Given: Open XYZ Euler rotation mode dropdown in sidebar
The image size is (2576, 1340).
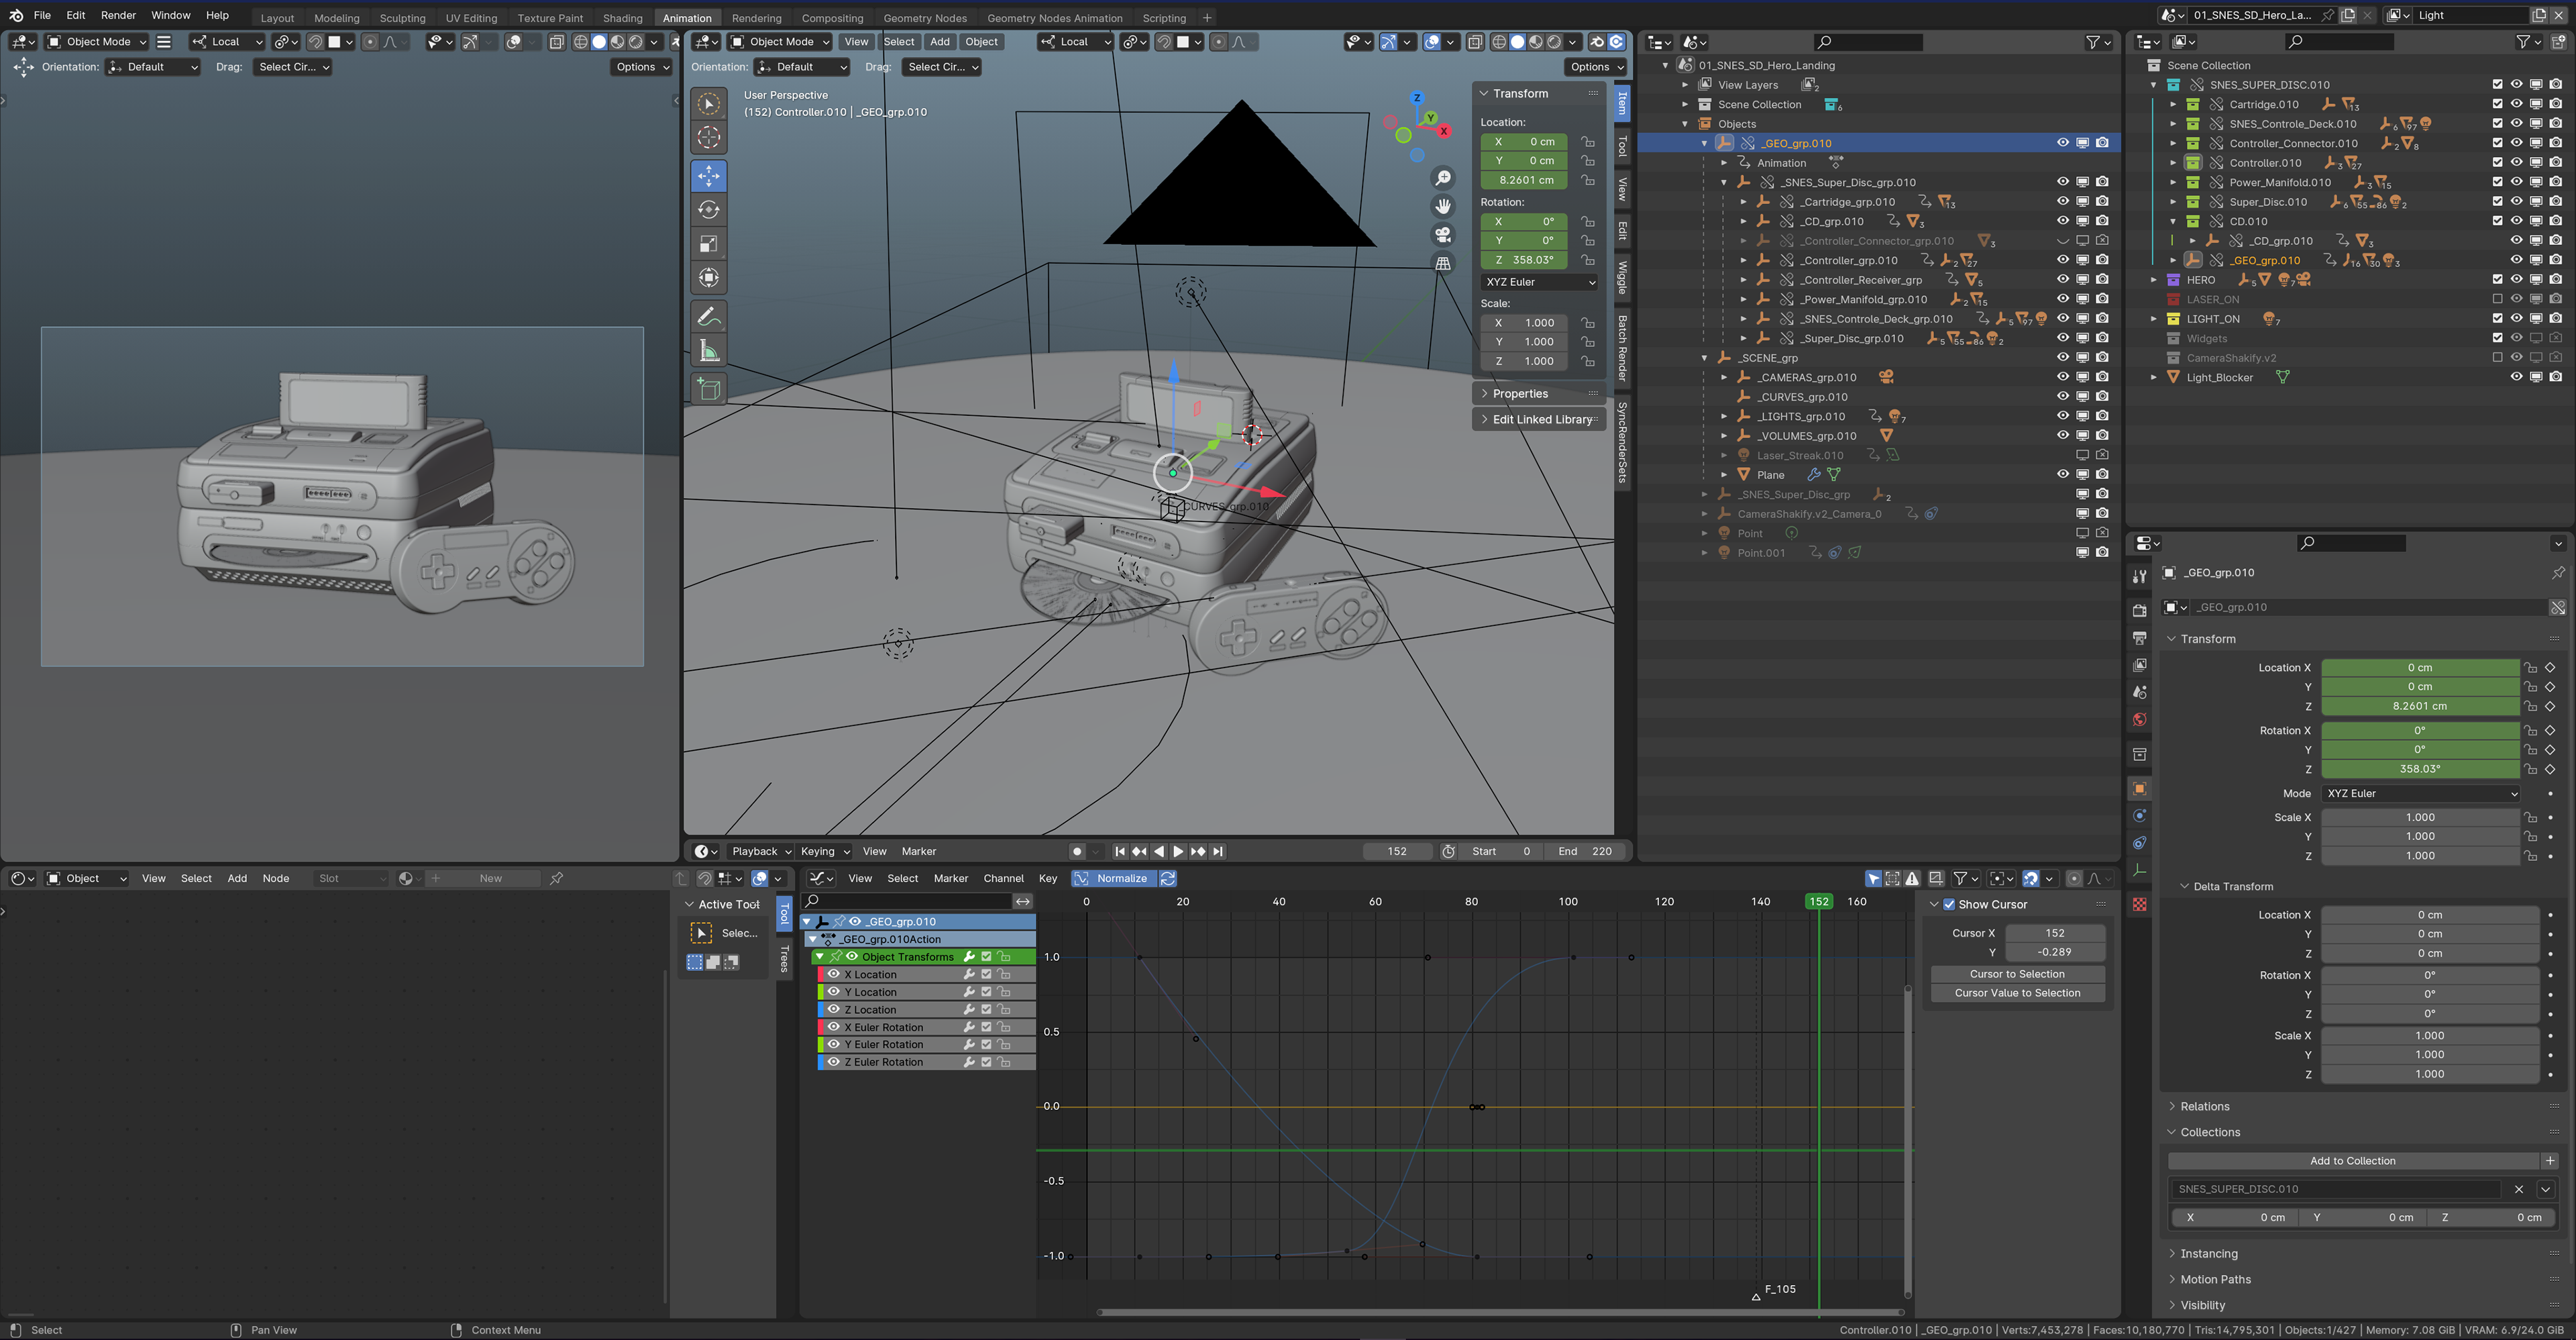Looking at the screenshot, I should tap(1539, 282).
